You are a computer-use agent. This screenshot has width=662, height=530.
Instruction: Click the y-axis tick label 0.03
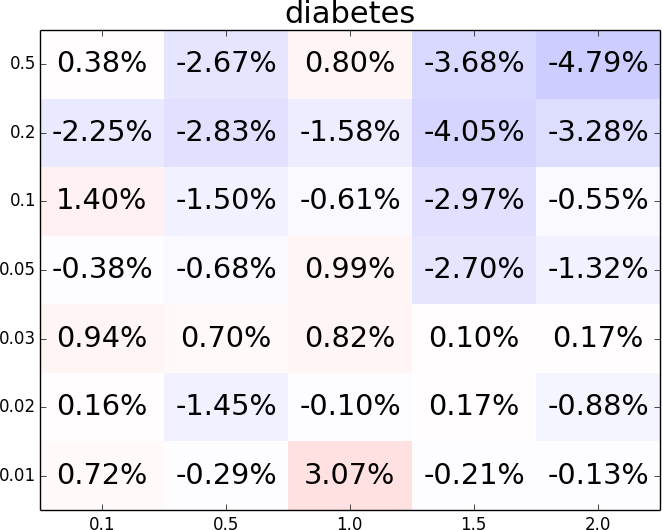tap(20, 338)
